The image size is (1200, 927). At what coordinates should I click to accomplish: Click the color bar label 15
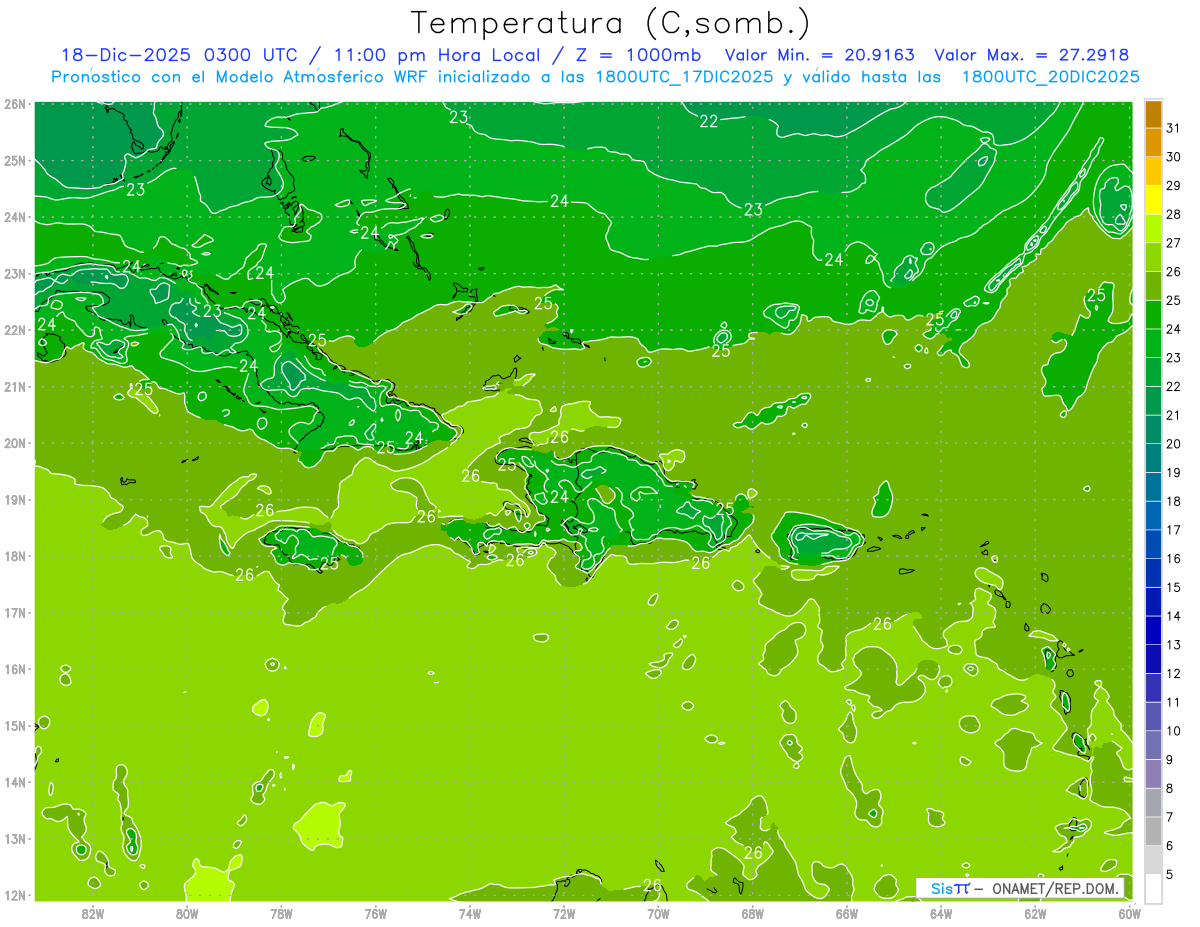pos(1173,588)
